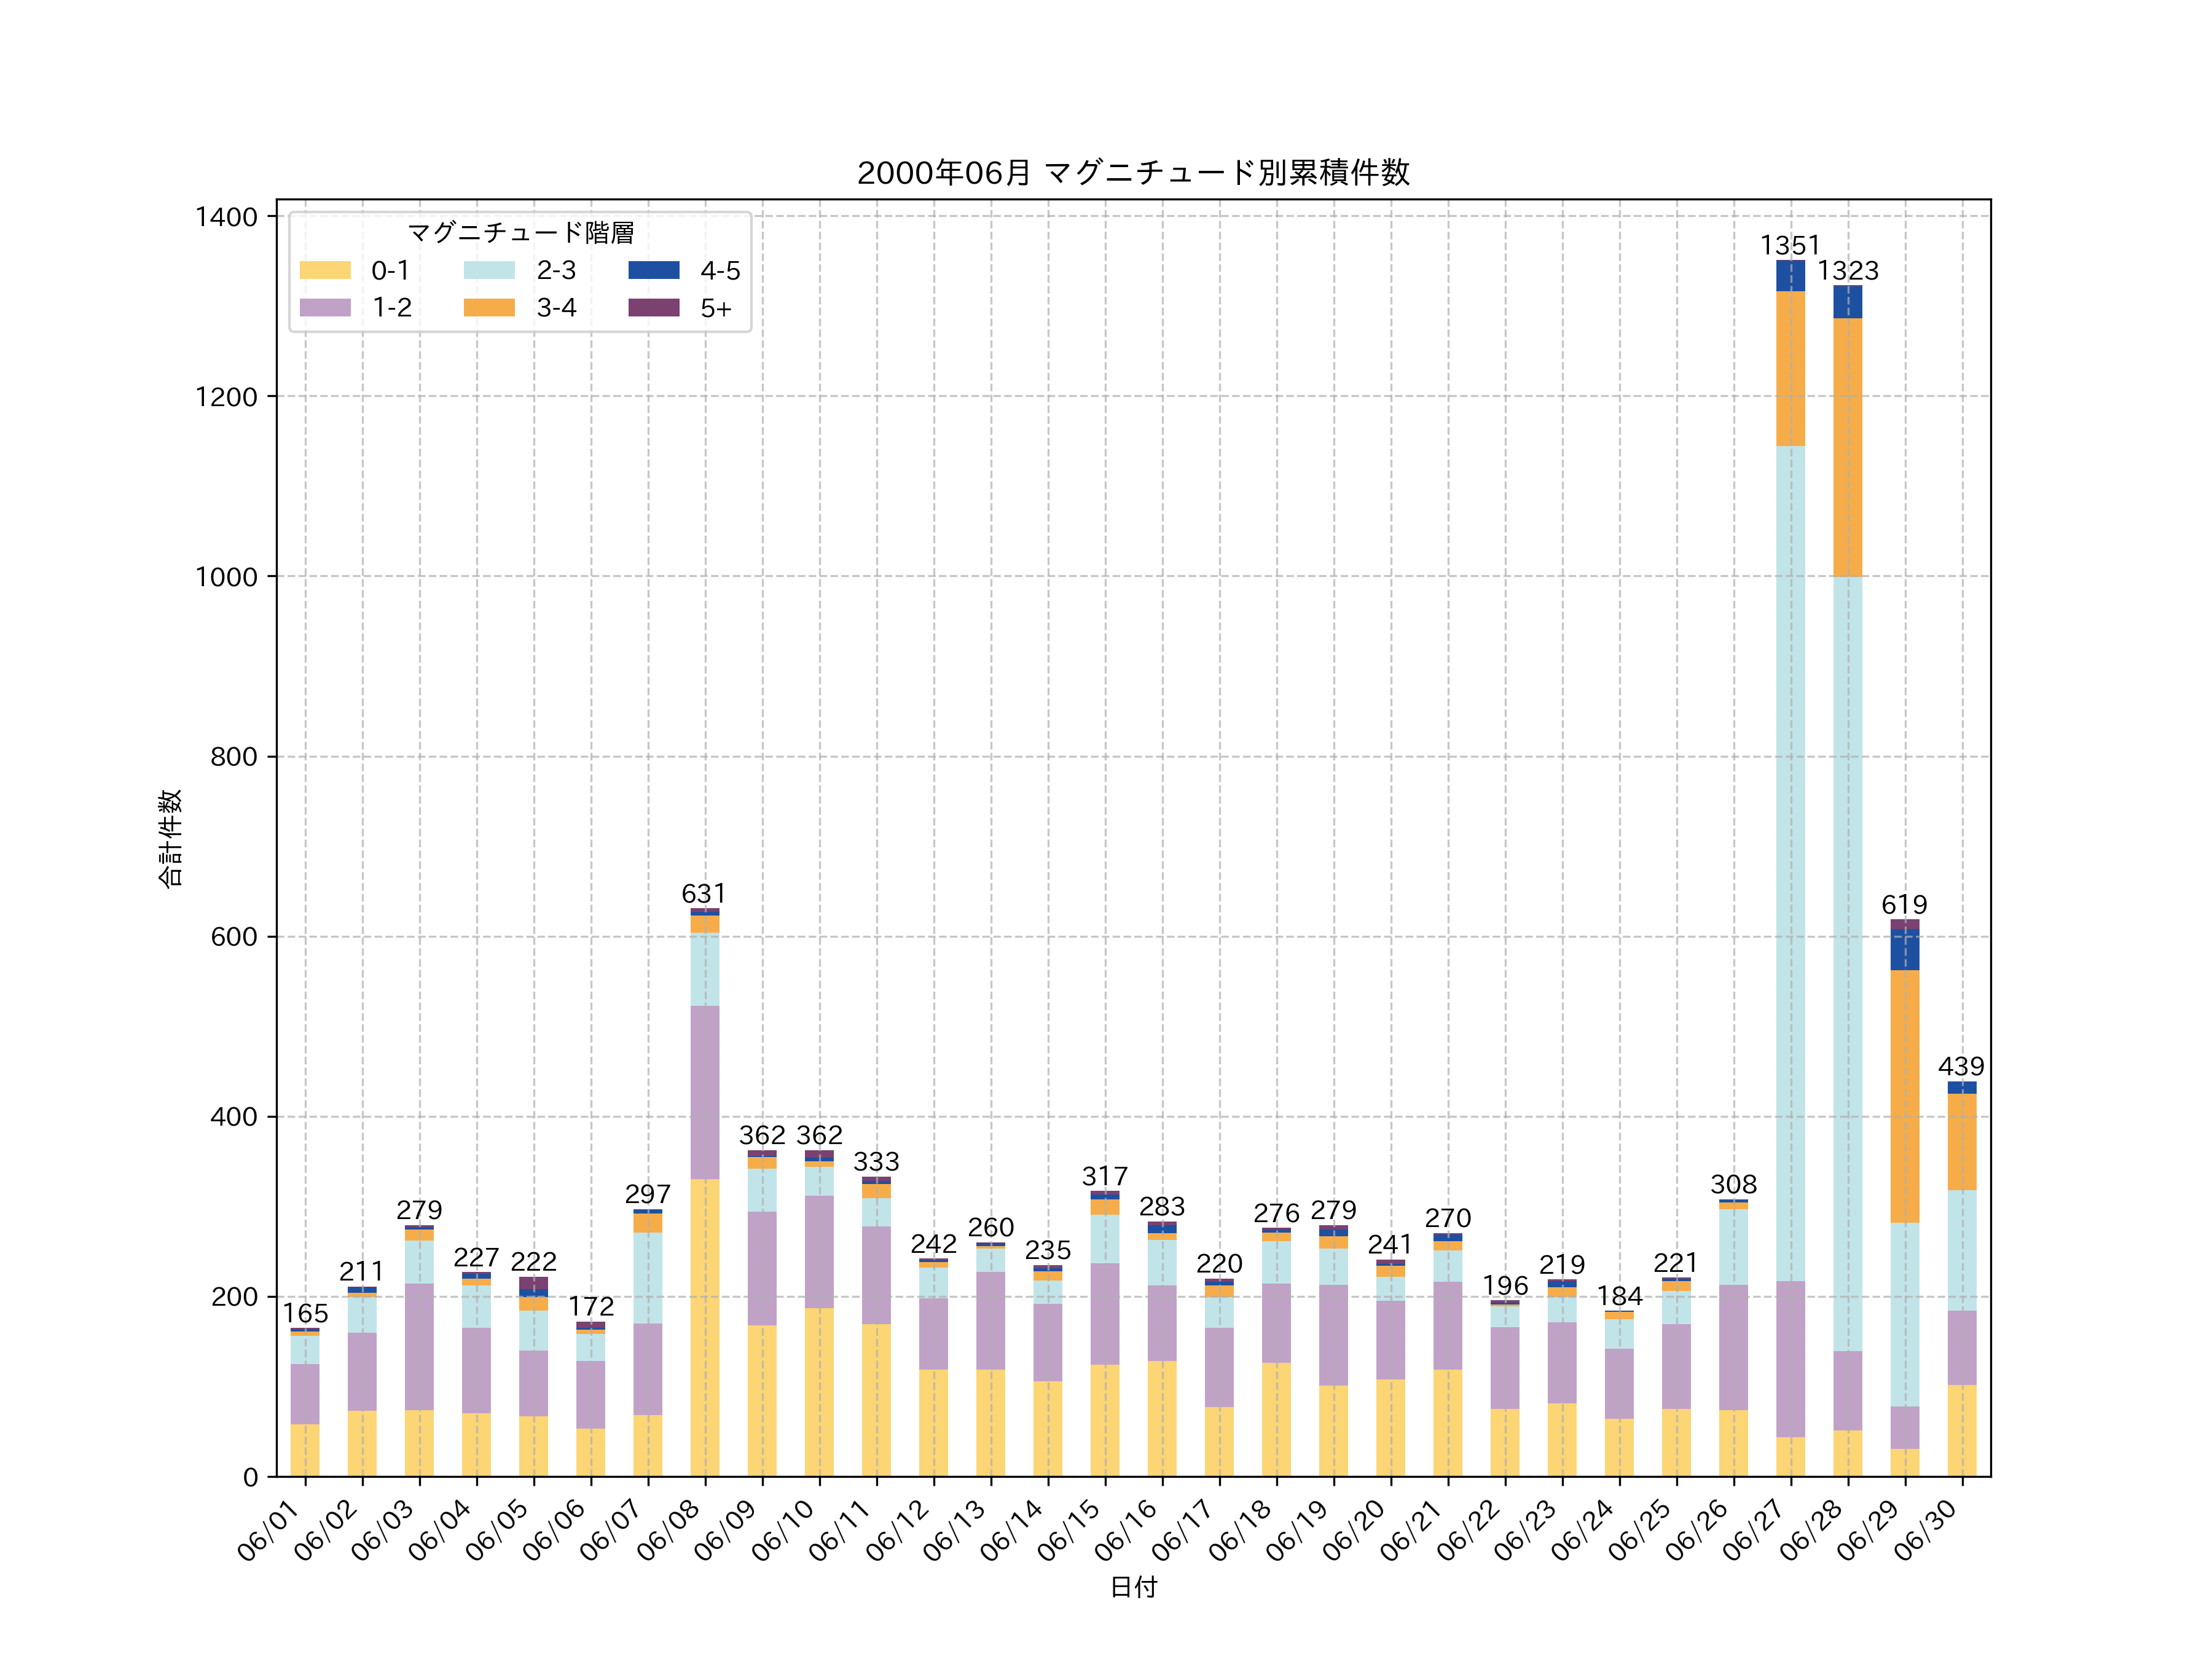Image resolution: width=2212 pixels, height=1659 pixels.
Task: Click the 1-2 purple legend swatch
Action: (x=325, y=307)
